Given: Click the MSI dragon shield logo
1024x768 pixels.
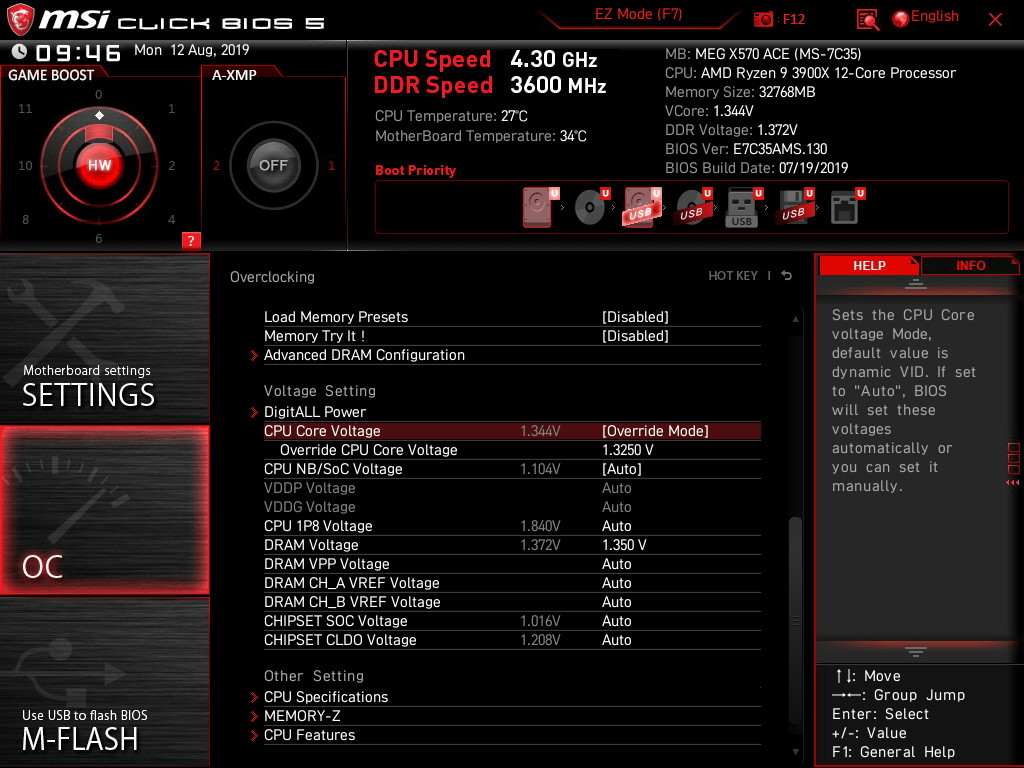Looking at the screenshot, I should pos(20,19).
